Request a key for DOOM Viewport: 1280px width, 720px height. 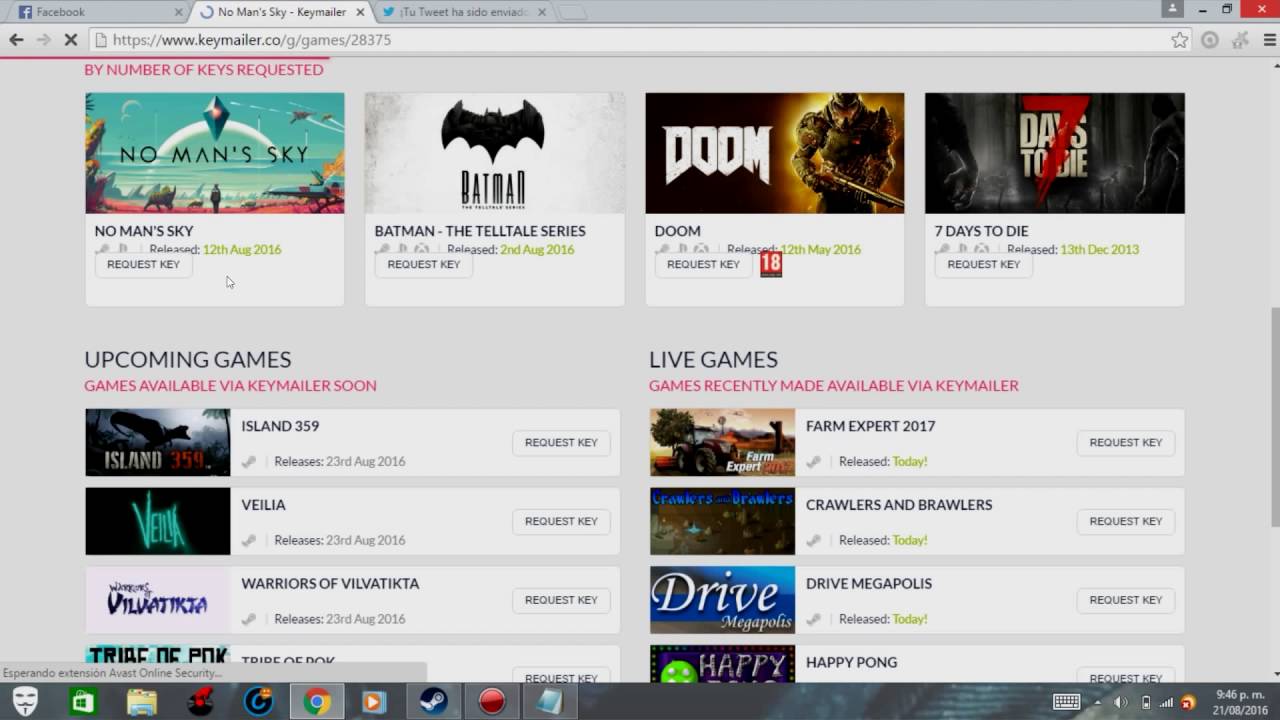pos(703,264)
